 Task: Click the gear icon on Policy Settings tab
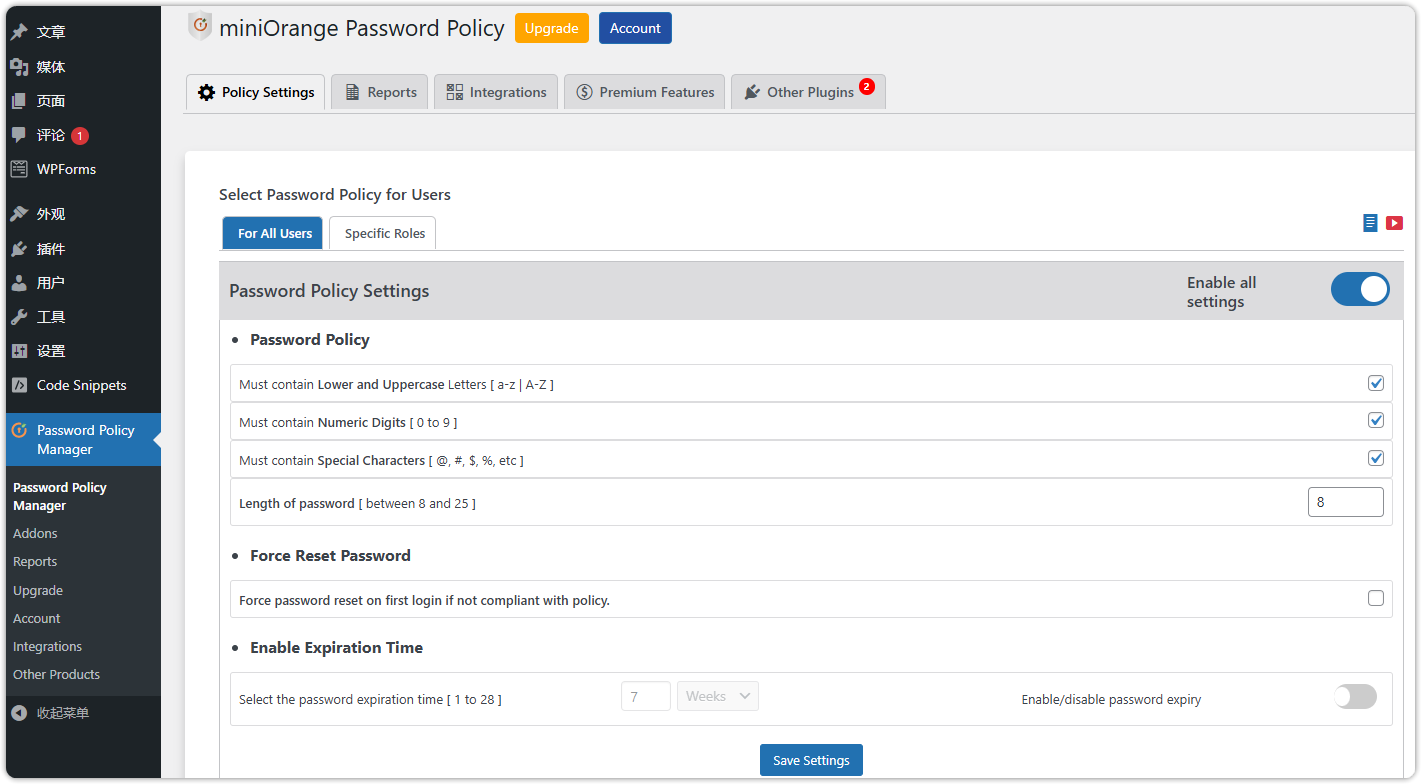click(206, 92)
